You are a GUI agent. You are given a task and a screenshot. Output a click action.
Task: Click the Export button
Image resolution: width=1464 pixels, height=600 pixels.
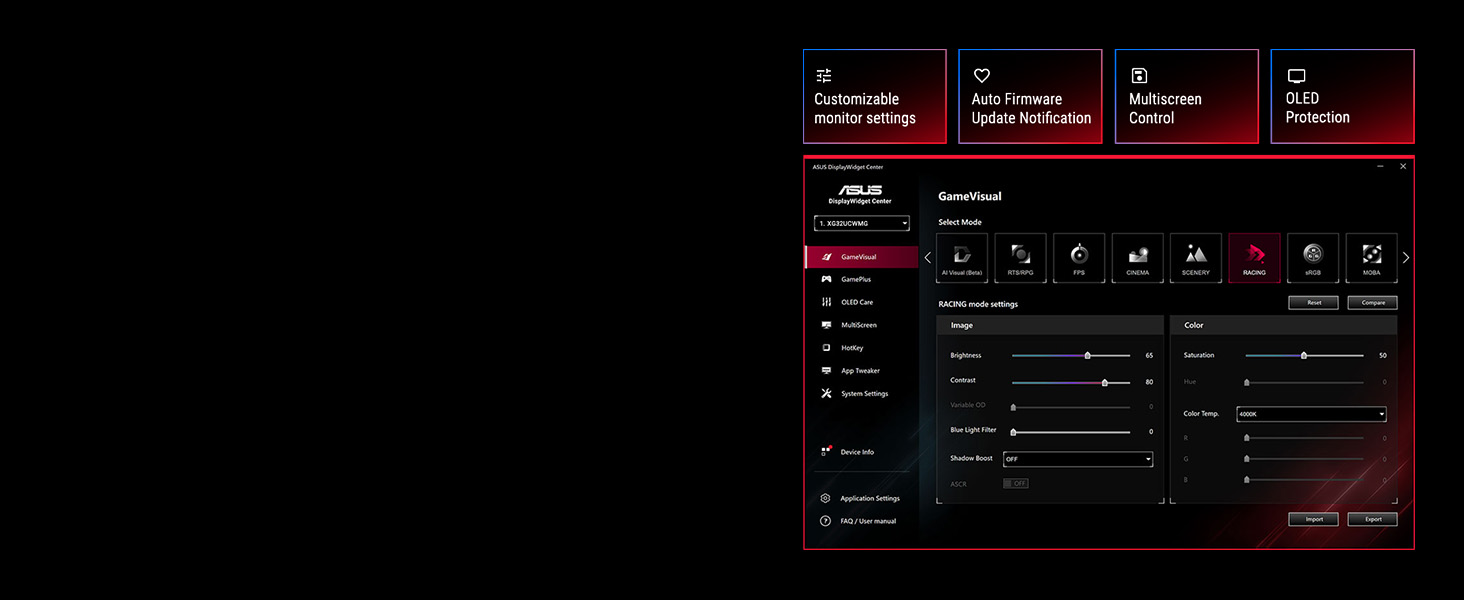click(x=1372, y=519)
